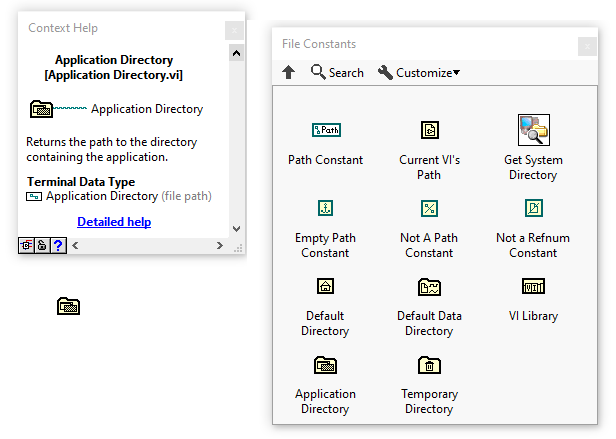This screenshot has height=439, width=616.
Task: Click the 'File Constants' palette title
Action: tap(319, 44)
